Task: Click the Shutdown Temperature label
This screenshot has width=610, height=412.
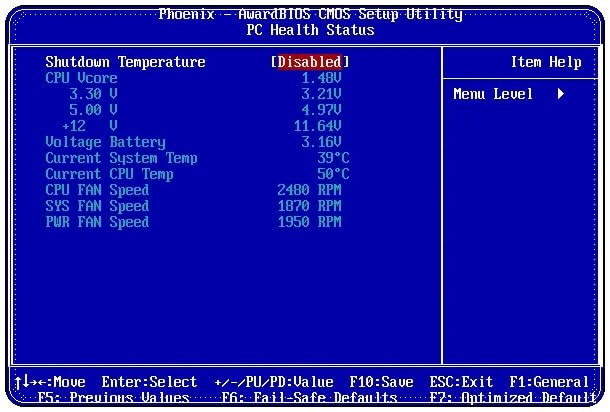Action: coord(125,62)
